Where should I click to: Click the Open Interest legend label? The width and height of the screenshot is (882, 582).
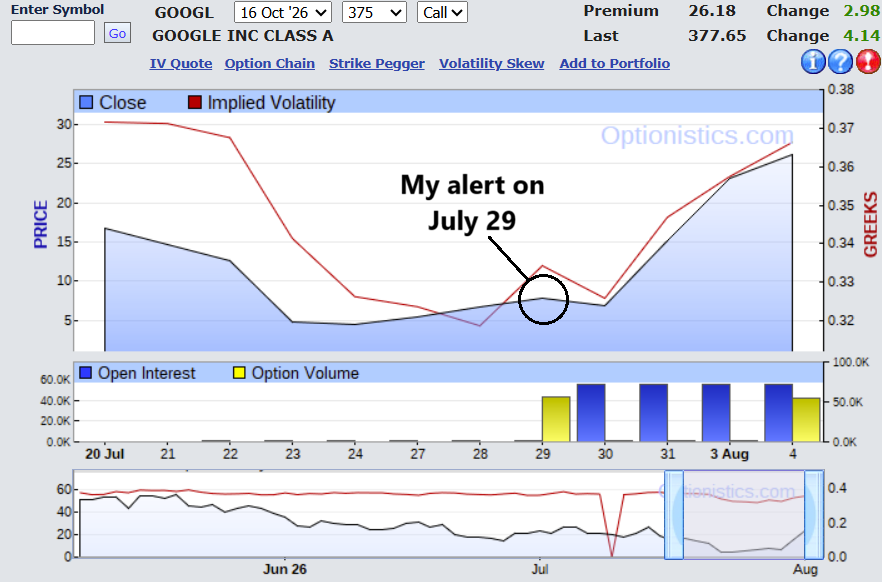point(146,373)
